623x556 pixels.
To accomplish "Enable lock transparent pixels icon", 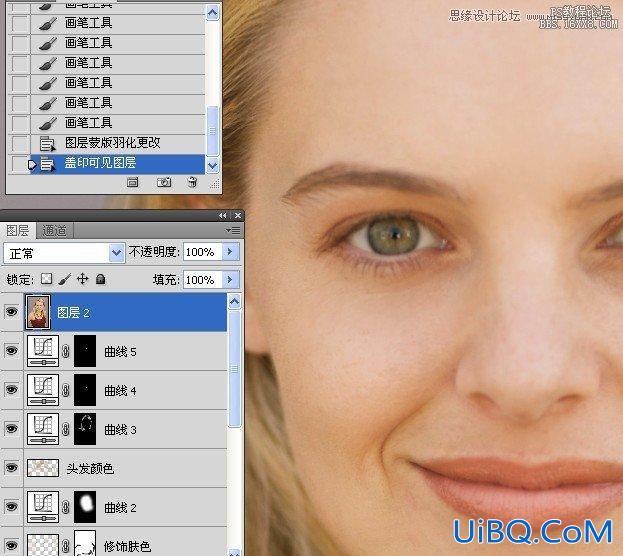I will (46, 279).
